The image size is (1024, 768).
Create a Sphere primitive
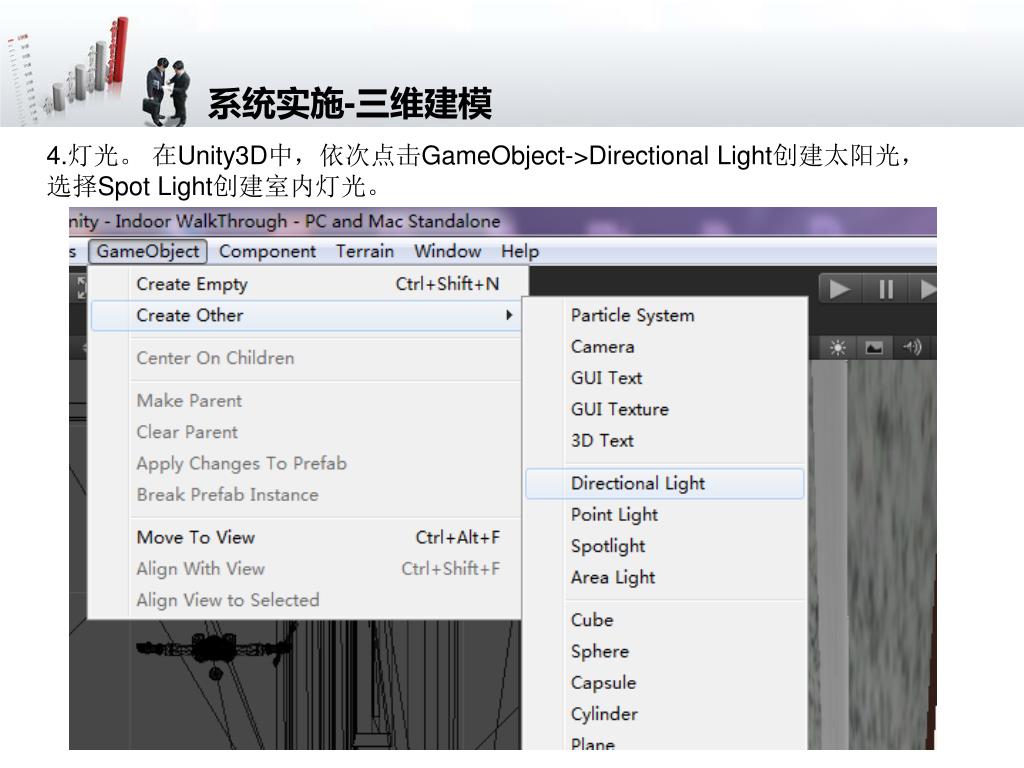point(665,651)
